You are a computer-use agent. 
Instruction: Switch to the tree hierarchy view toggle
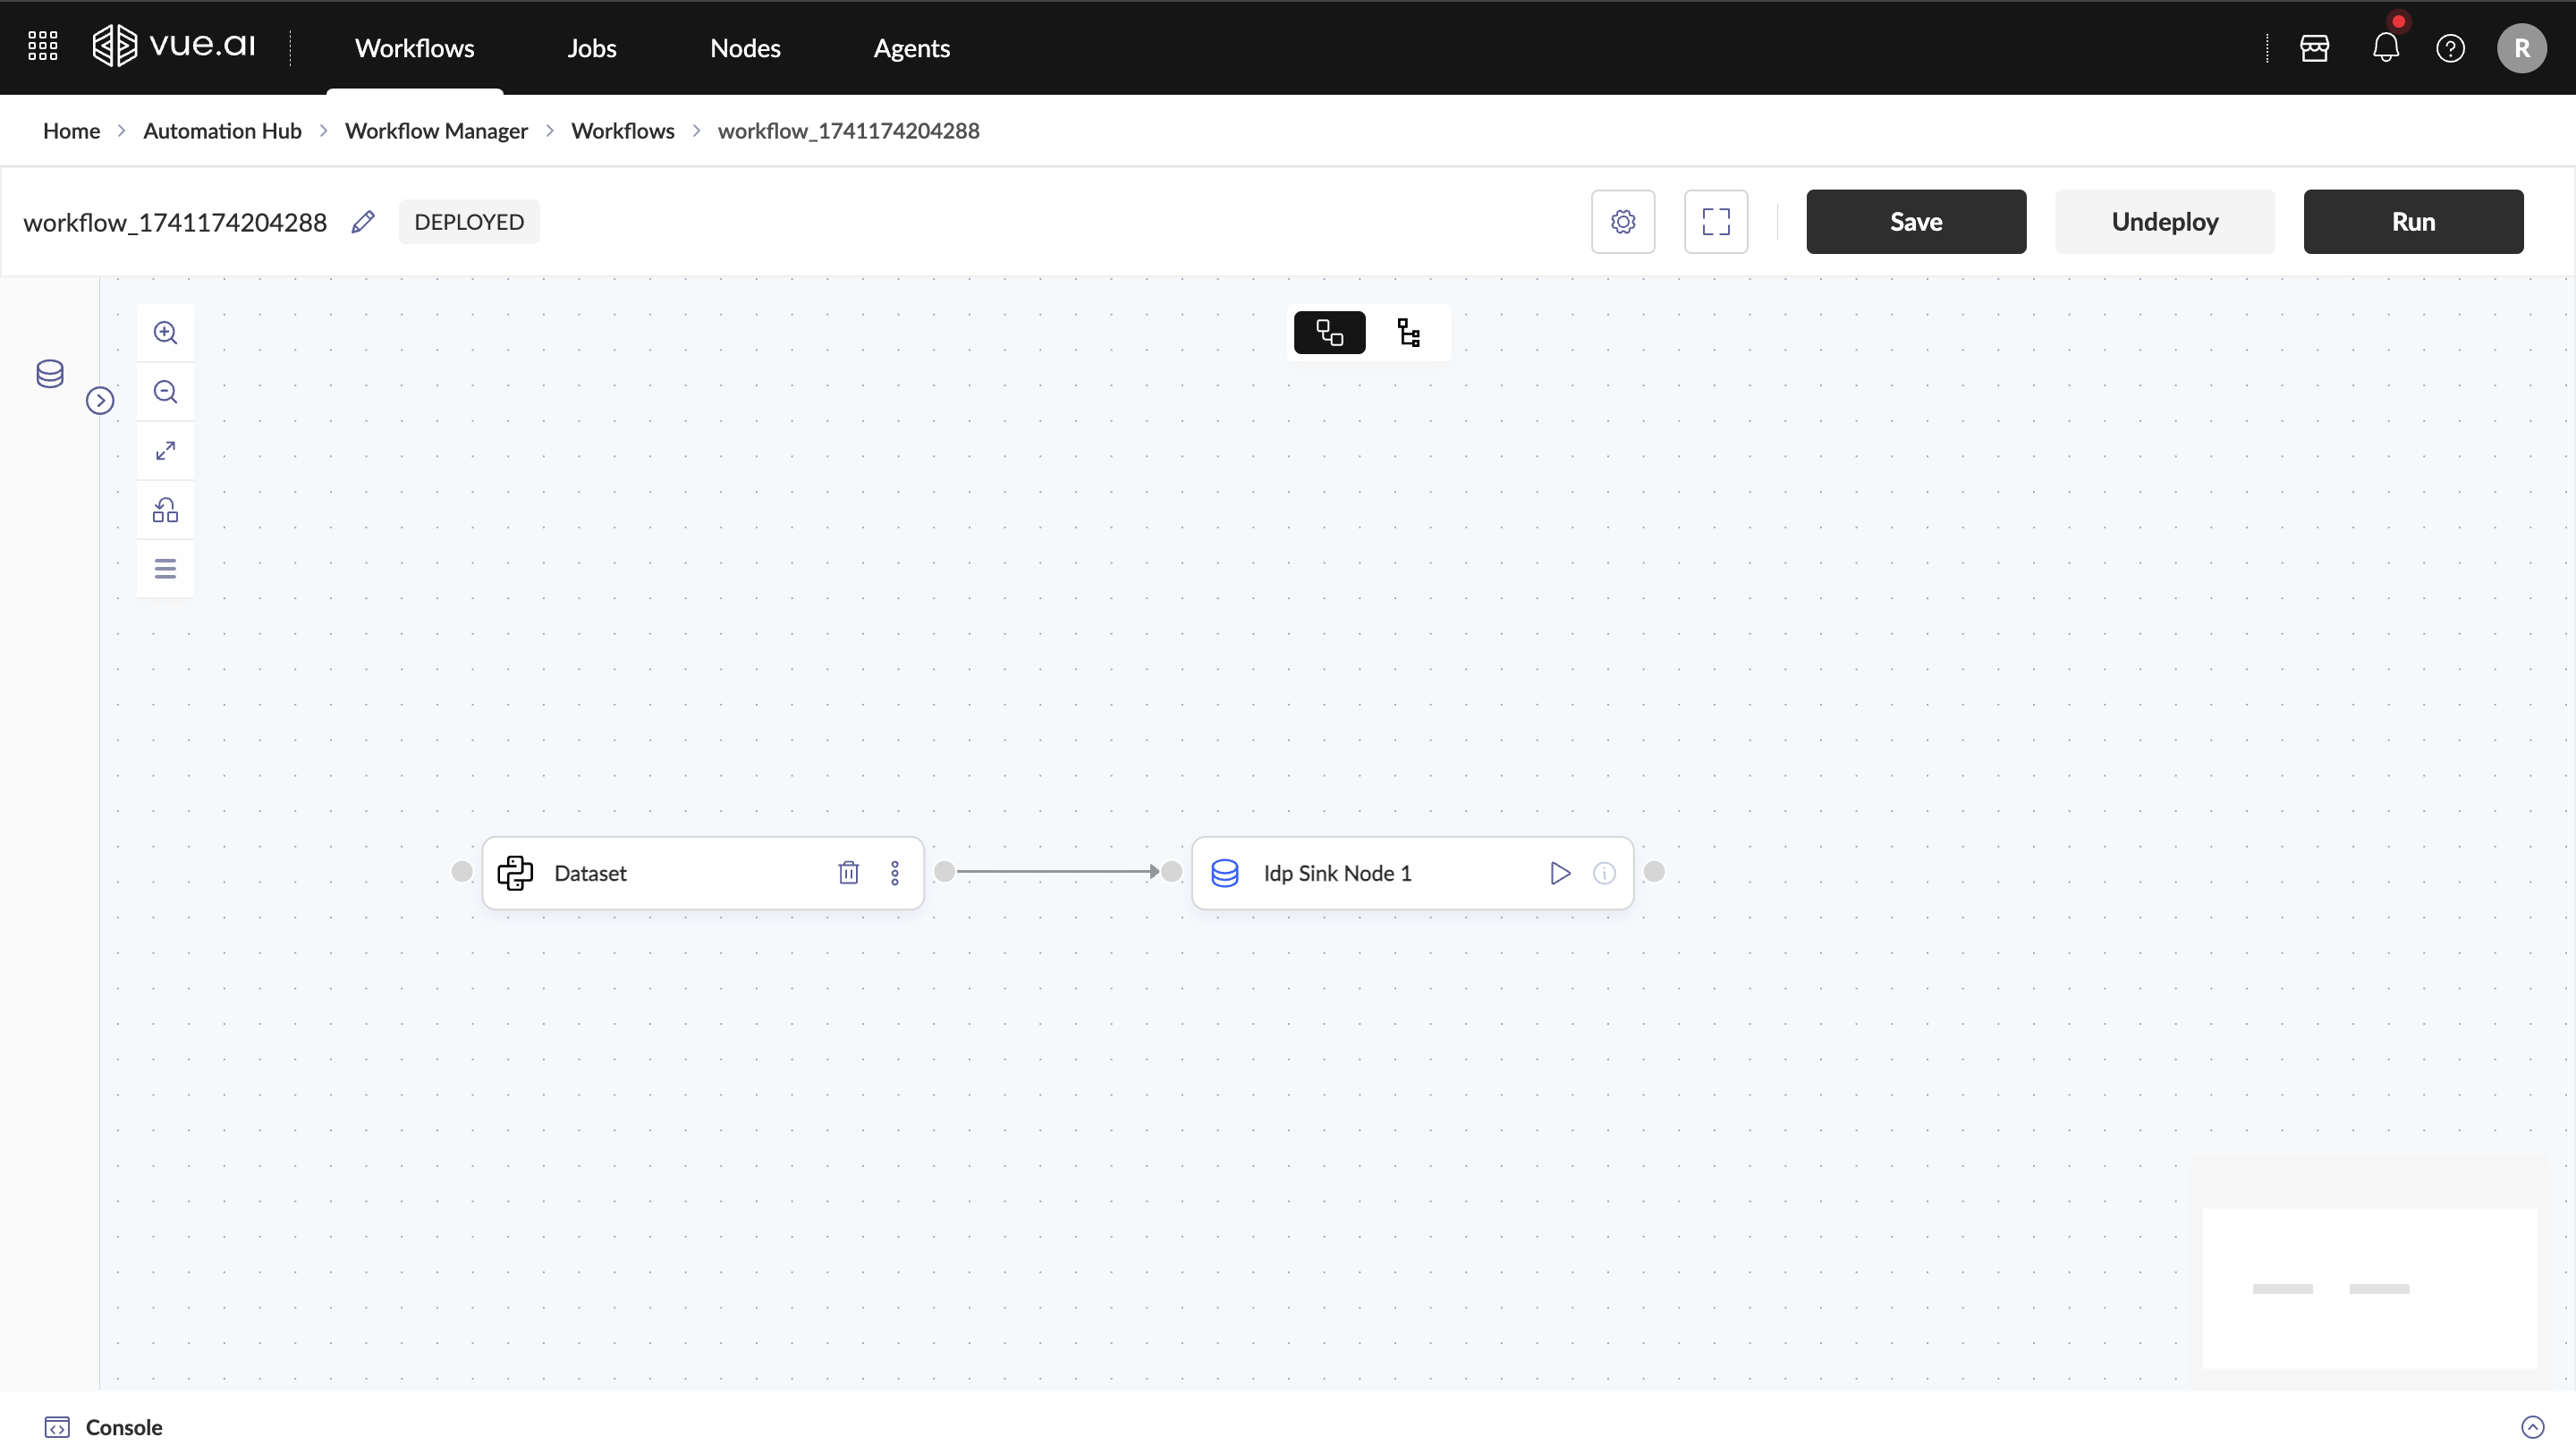click(x=1409, y=333)
